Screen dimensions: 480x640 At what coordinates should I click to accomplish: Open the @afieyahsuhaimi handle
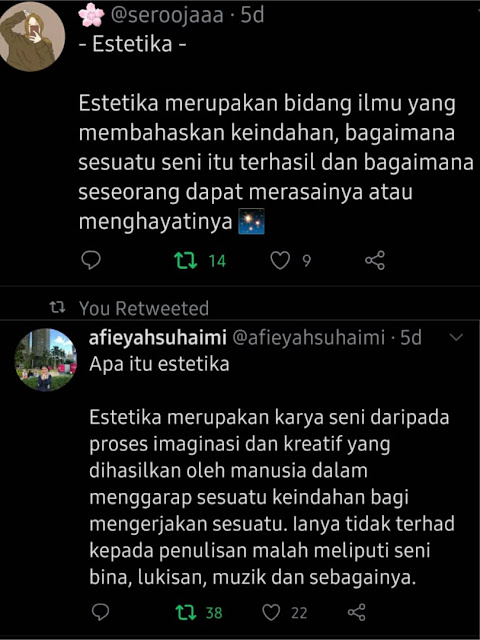pos(309,338)
